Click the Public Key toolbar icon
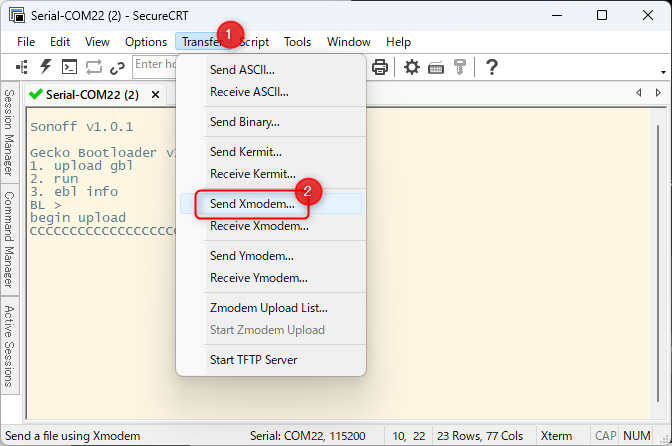The image size is (672, 446). click(x=460, y=67)
